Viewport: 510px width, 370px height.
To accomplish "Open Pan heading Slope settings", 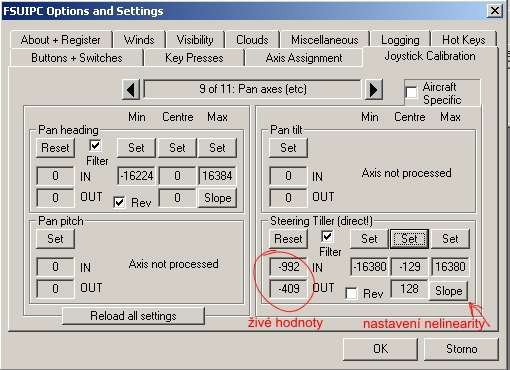I will (217, 198).
